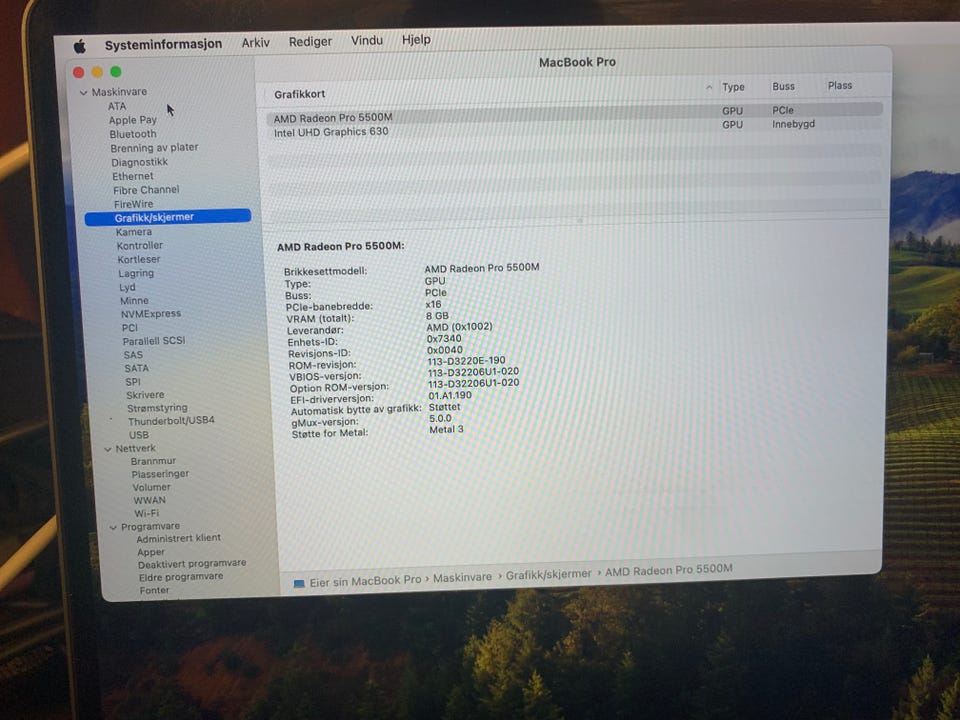The height and width of the screenshot is (720, 960).
Task: Open the Arkiv menu
Action: pos(255,42)
